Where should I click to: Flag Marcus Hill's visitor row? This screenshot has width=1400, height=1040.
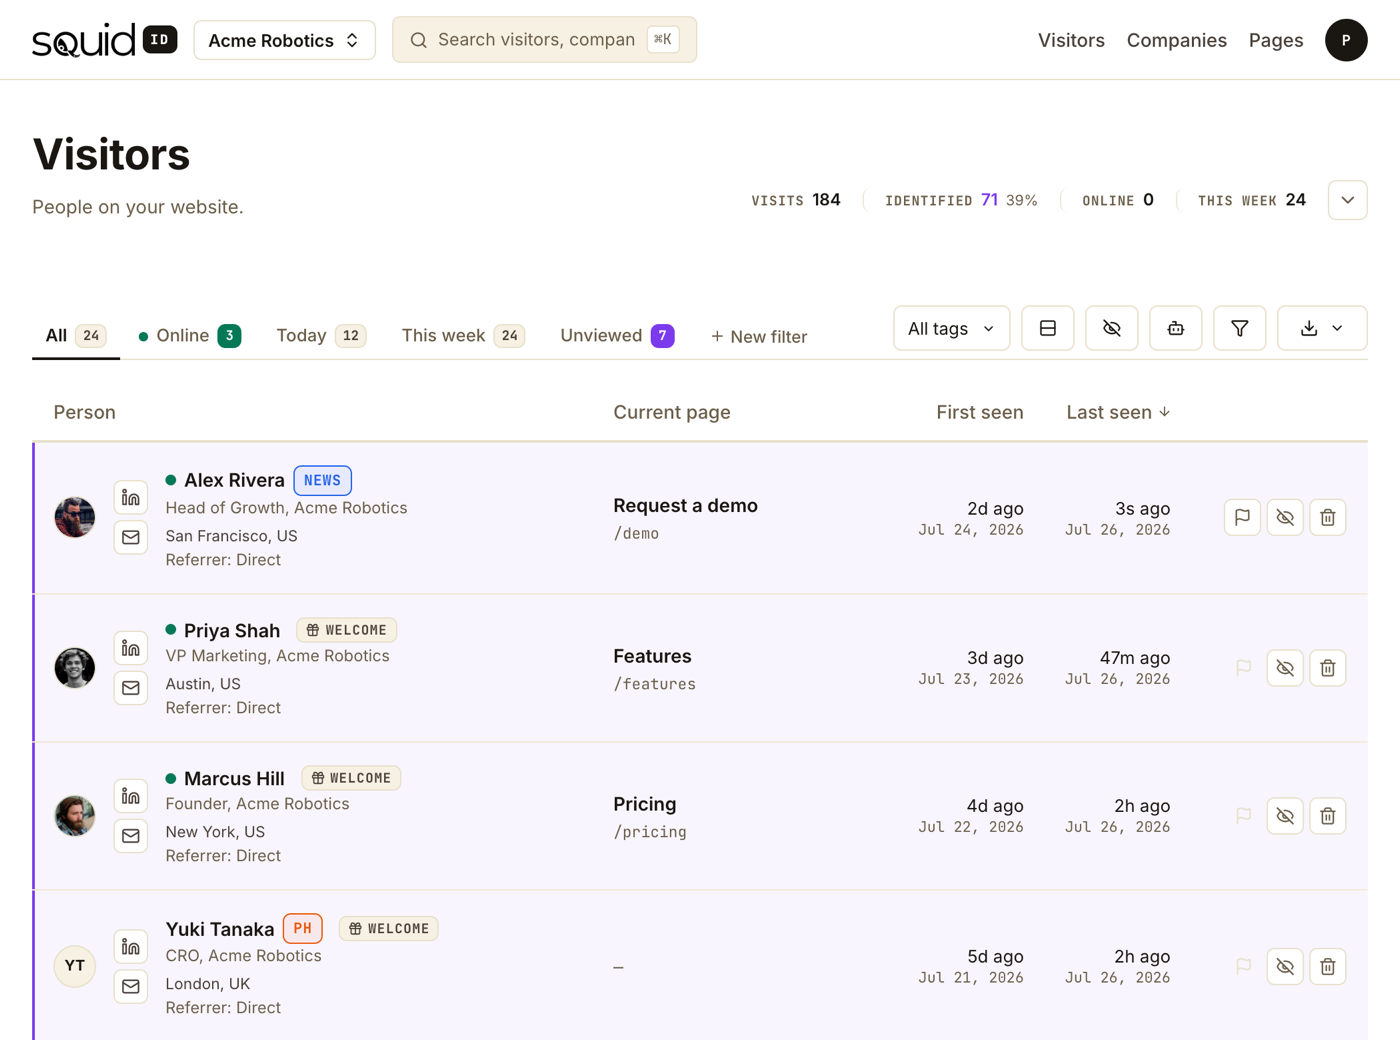tap(1243, 815)
